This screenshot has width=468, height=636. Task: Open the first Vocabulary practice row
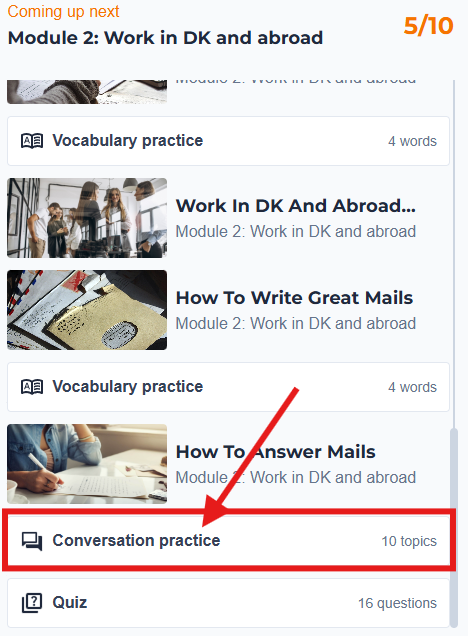coord(228,141)
